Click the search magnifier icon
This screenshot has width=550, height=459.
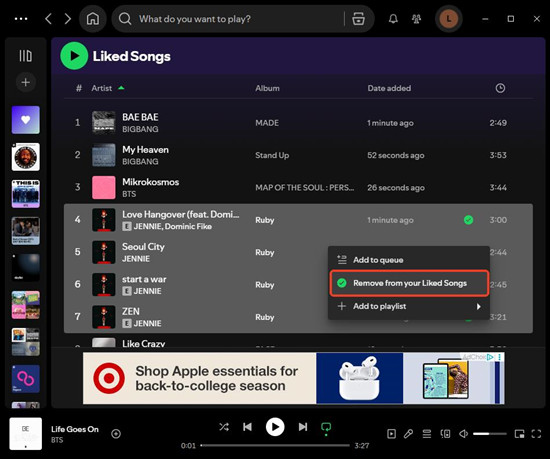[x=125, y=19]
